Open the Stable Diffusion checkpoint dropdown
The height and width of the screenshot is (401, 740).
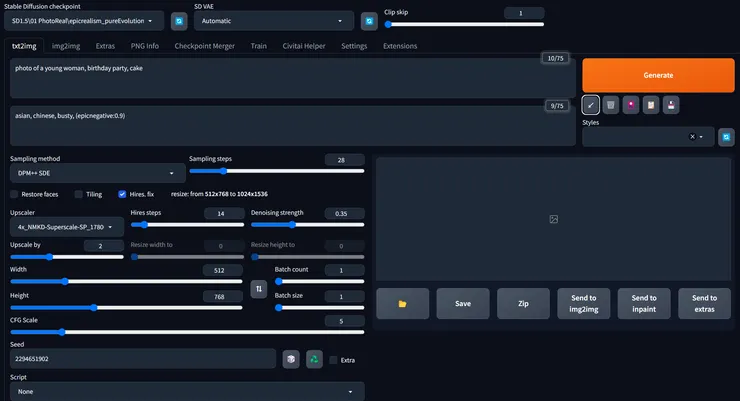point(84,21)
